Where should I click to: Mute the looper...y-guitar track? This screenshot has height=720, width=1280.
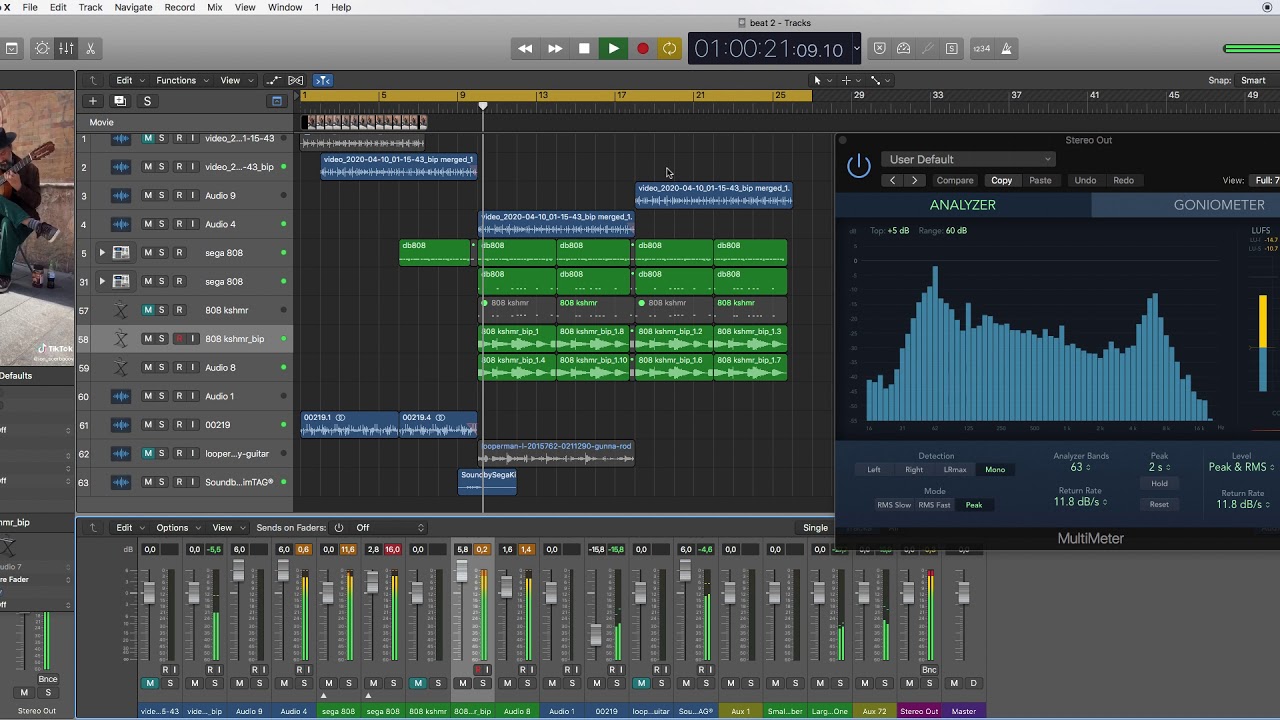tap(148, 454)
